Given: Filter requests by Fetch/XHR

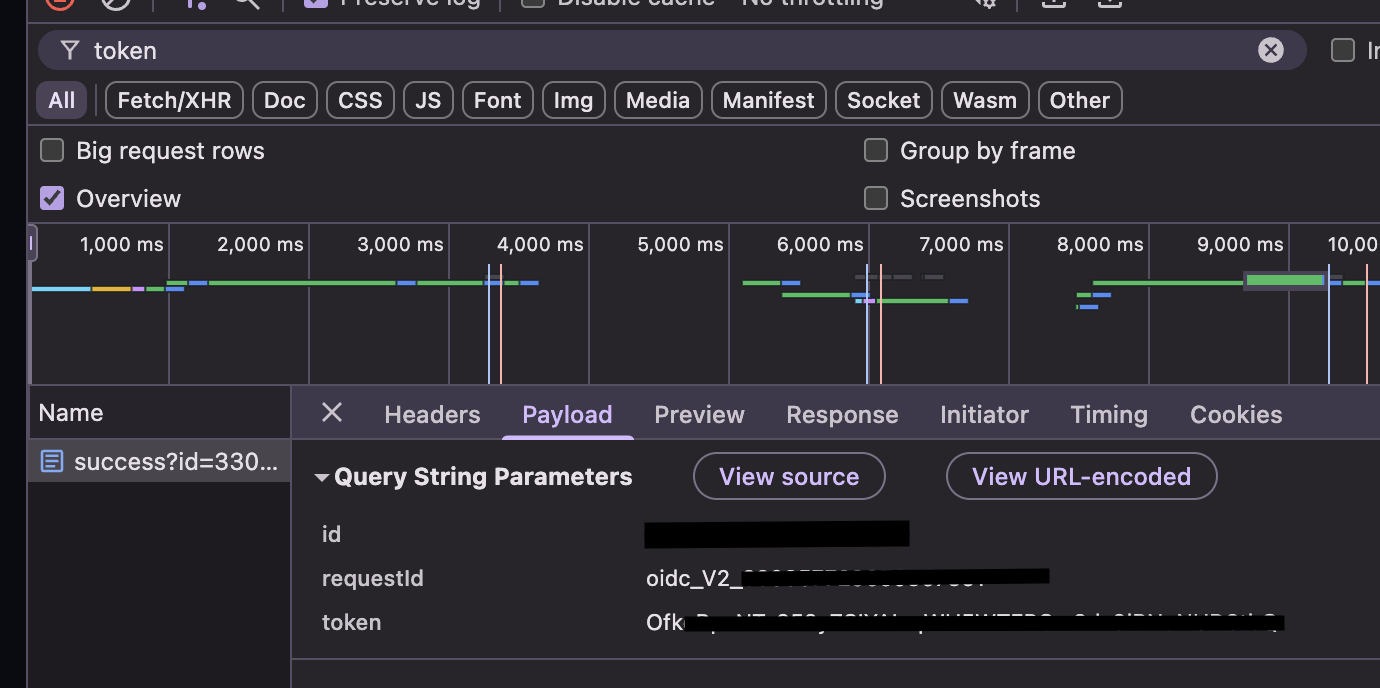Looking at the screenshot, I should click(x=174, y=100).
